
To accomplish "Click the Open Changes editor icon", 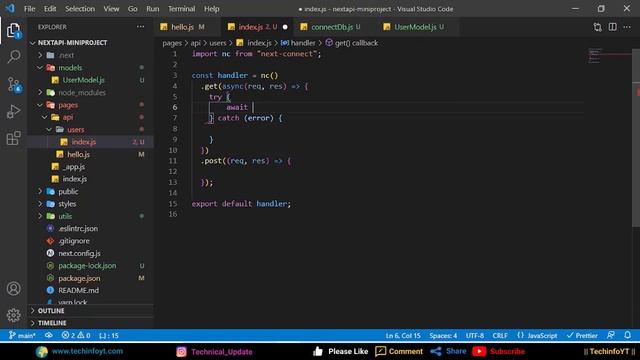I will [598, 27].
